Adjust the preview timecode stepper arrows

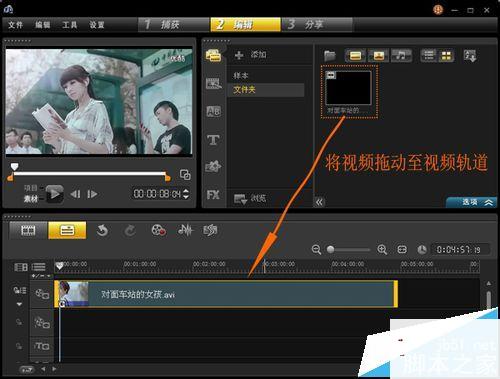click(186, 194)
